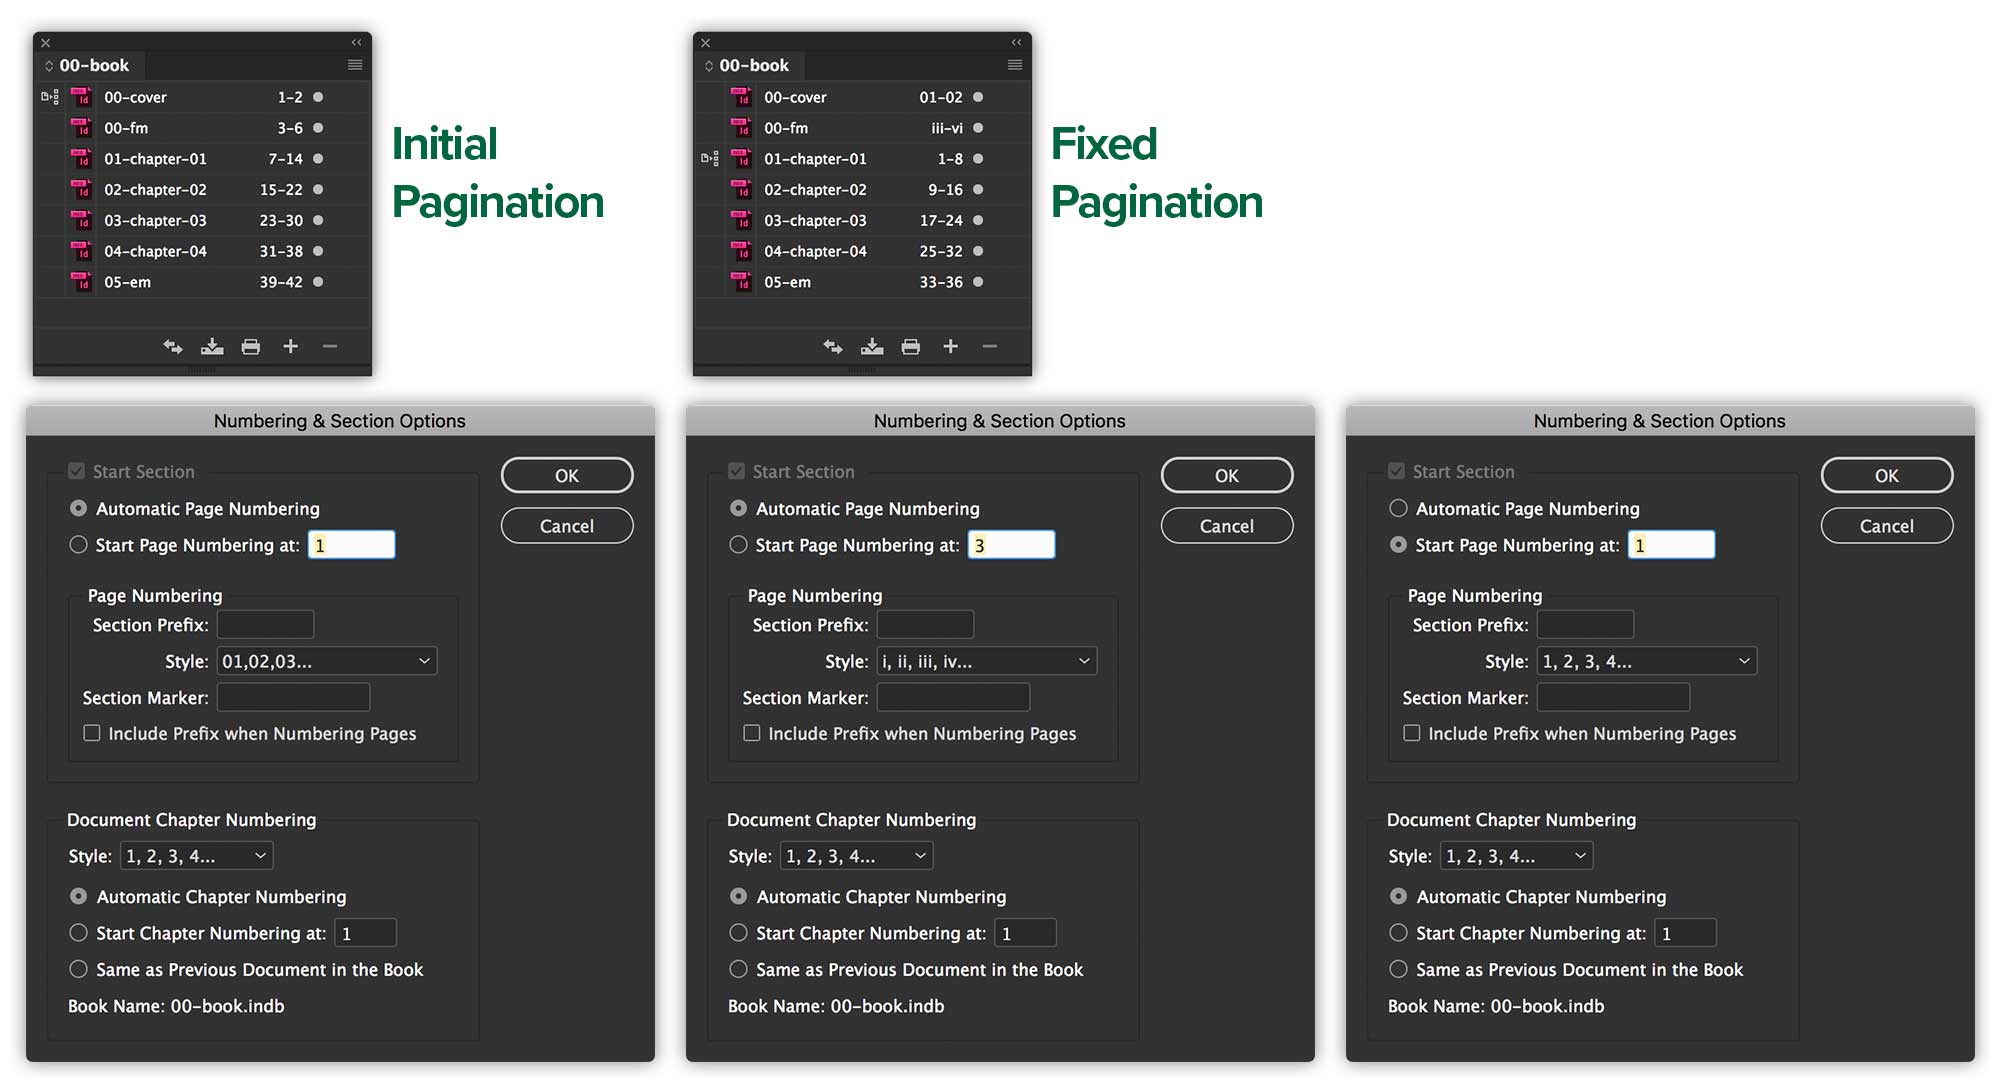
Task: Click Section Marker field in right dialog
Action: (x=1614, y=697)
